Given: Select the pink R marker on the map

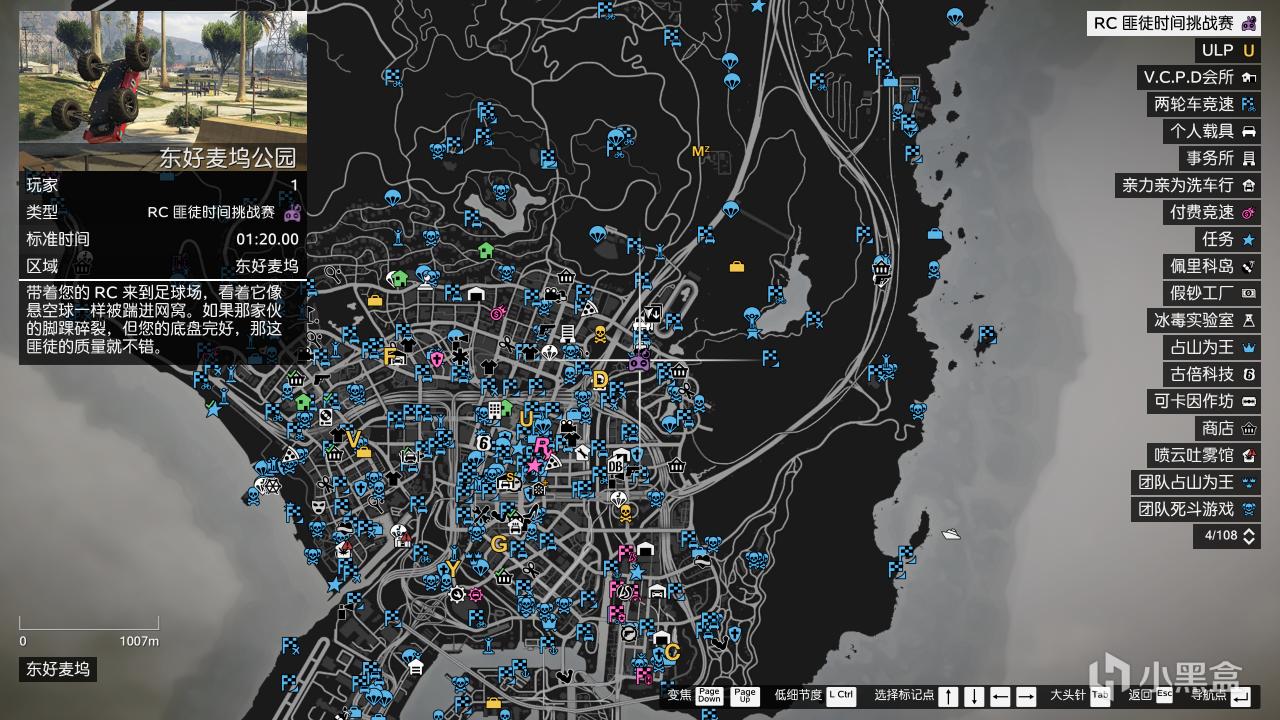Looking at the screenshot, I should point(542,446).
